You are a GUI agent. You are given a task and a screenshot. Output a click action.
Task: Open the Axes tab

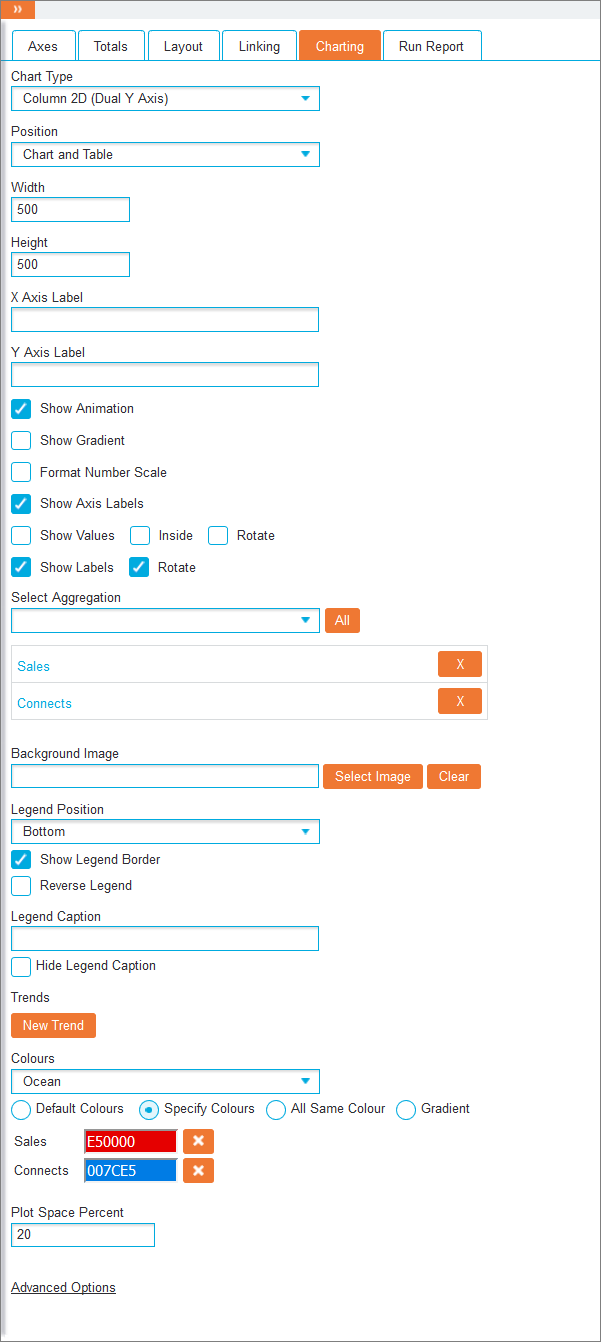coord(43,46)
